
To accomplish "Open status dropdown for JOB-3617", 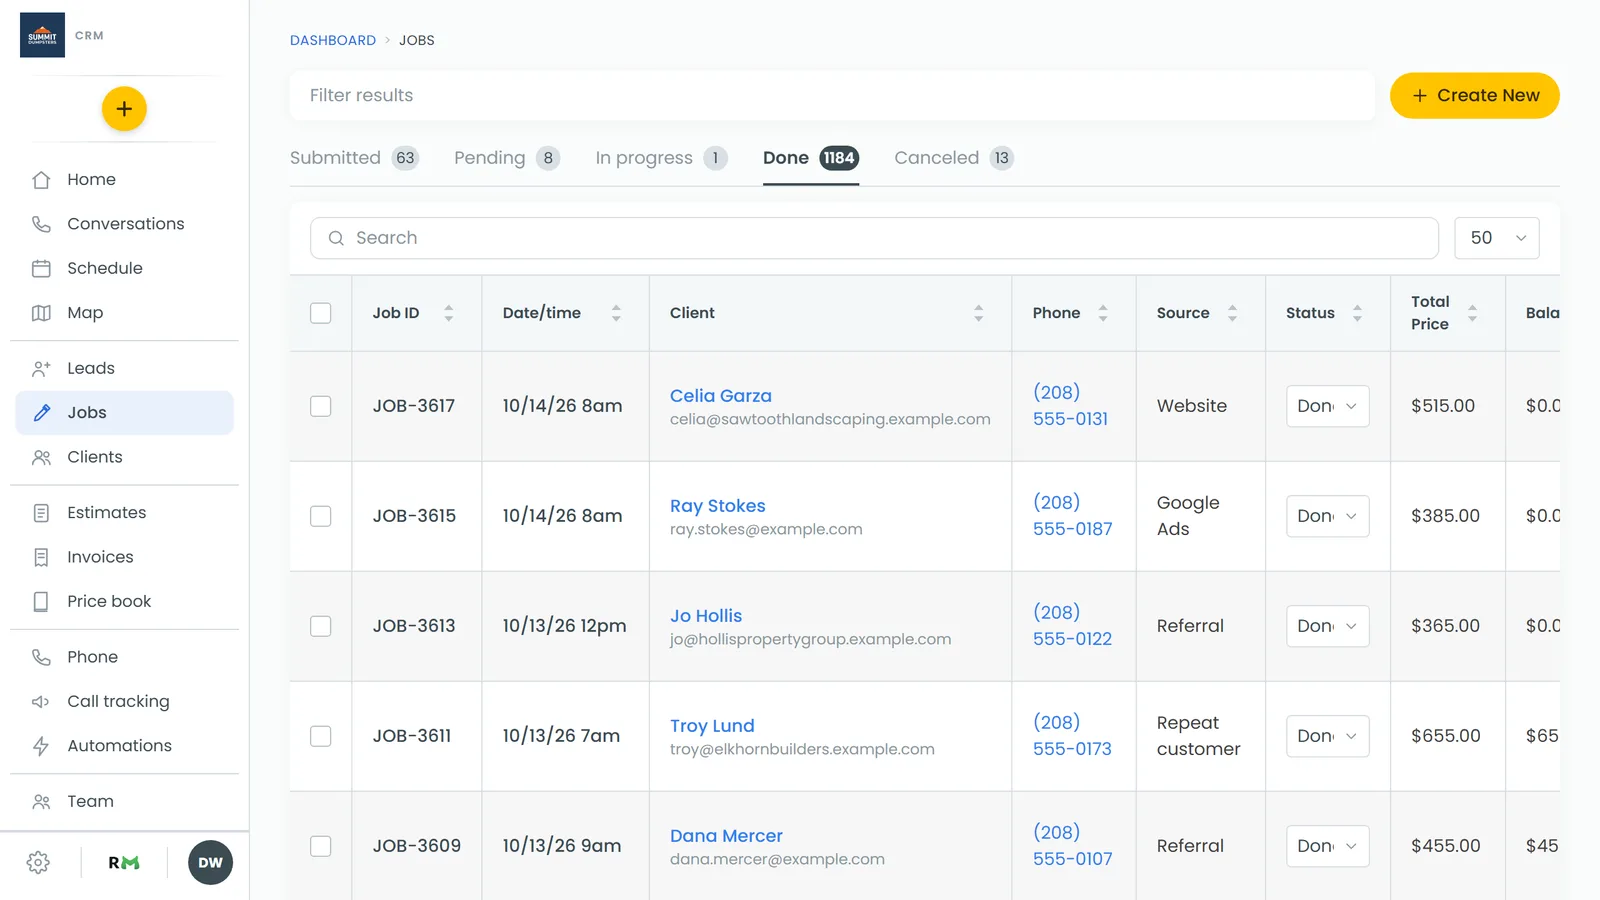I will [1327, 406].
